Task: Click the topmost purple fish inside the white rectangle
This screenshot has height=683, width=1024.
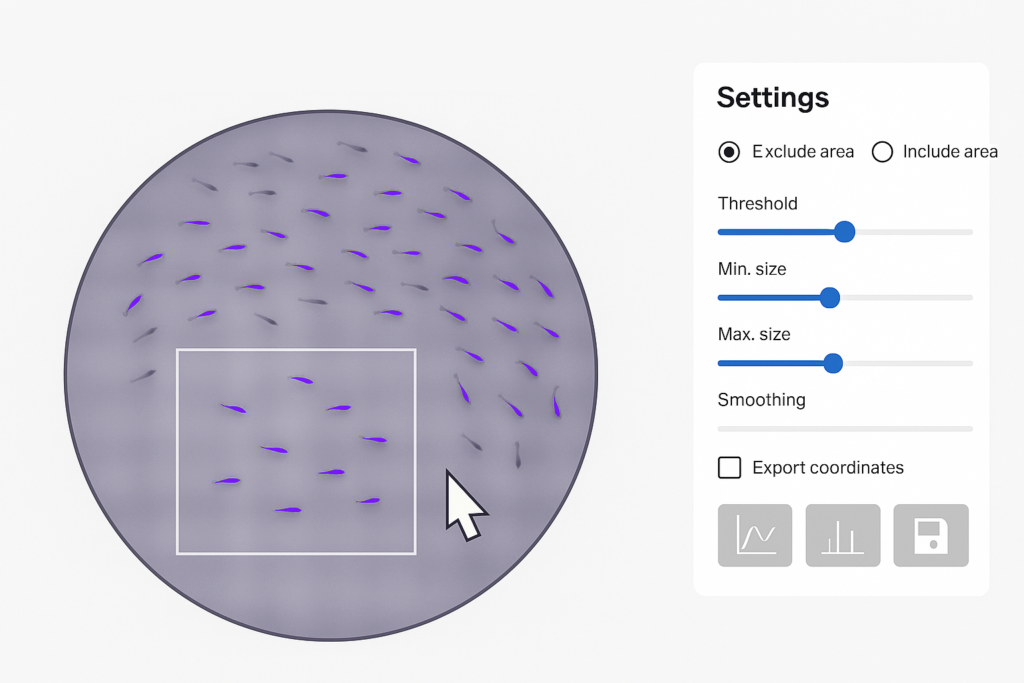Action: (x=300, y=379)
